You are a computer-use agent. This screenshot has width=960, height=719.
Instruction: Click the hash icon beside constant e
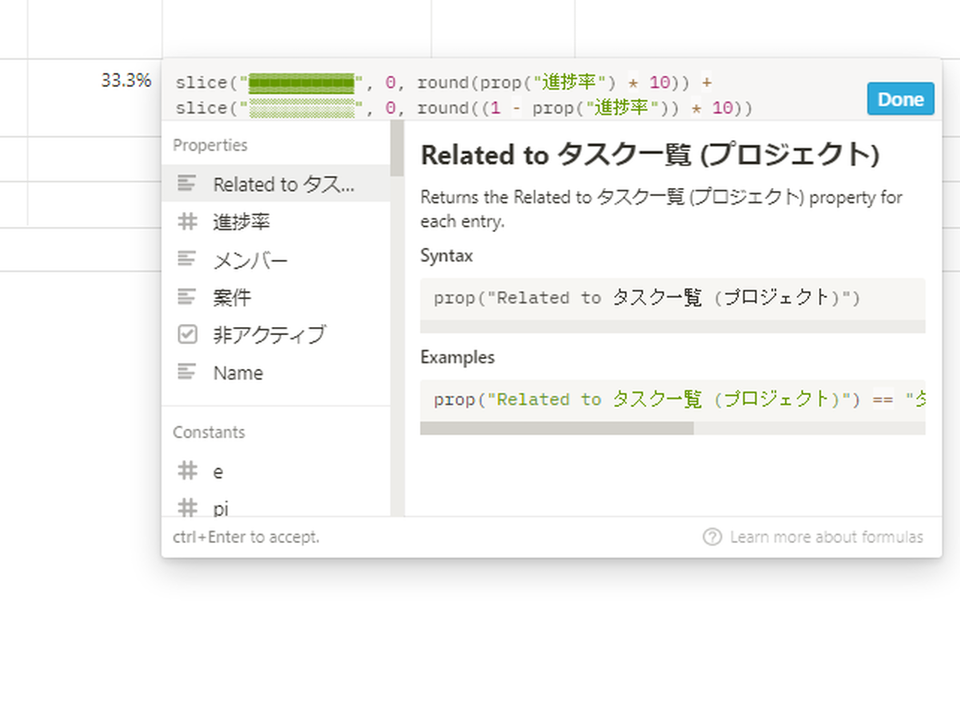(187, 471)
